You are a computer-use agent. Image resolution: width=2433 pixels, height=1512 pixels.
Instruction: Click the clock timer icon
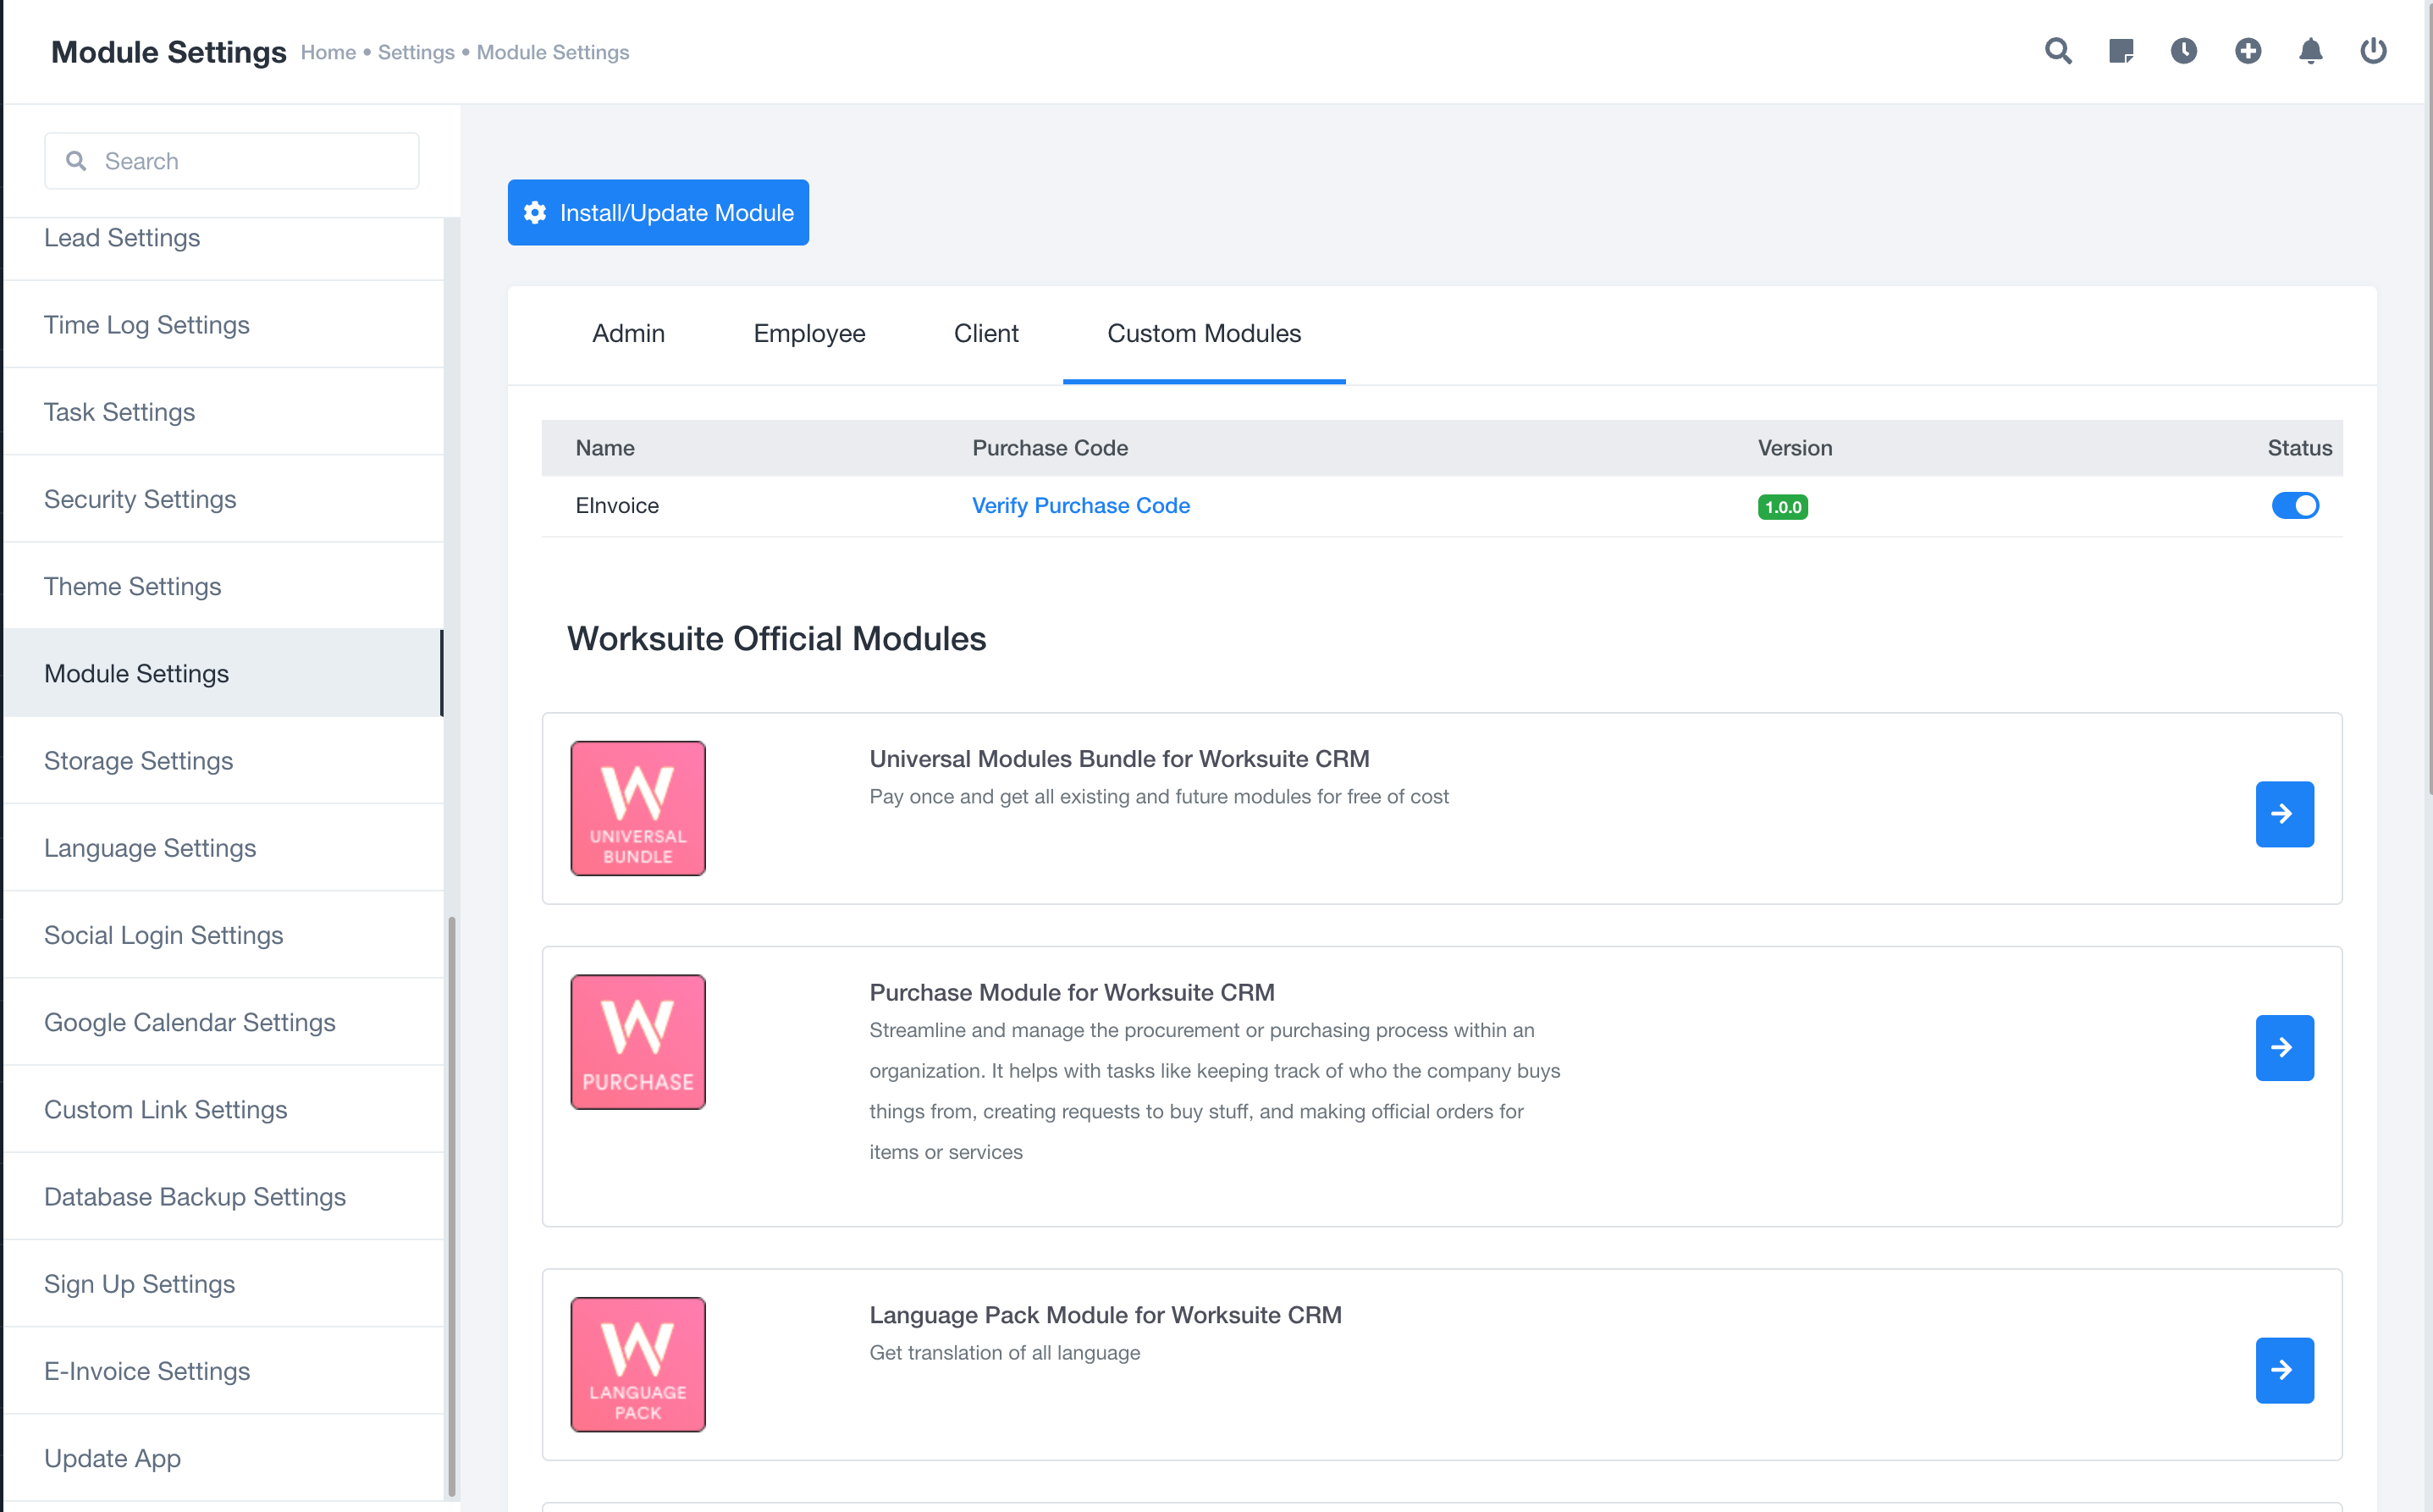point(2184,51)
